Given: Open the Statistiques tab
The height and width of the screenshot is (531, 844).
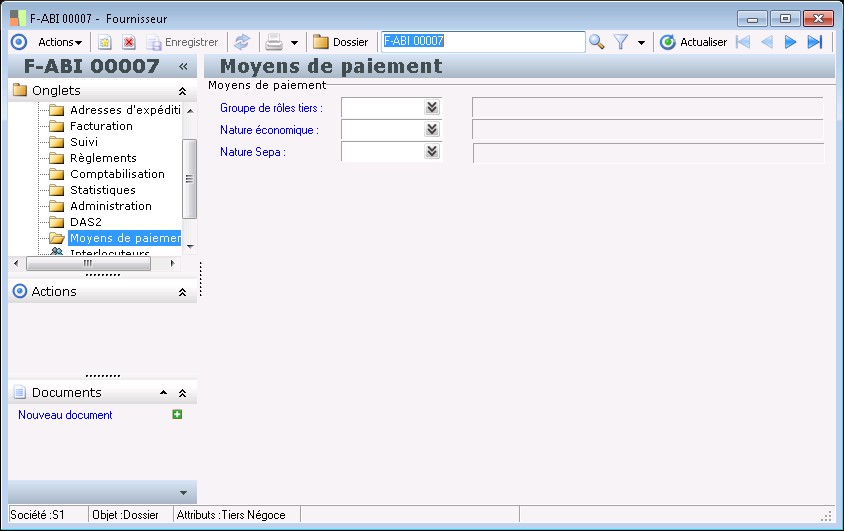Looking at the screenshot, I should pos(103,190).
